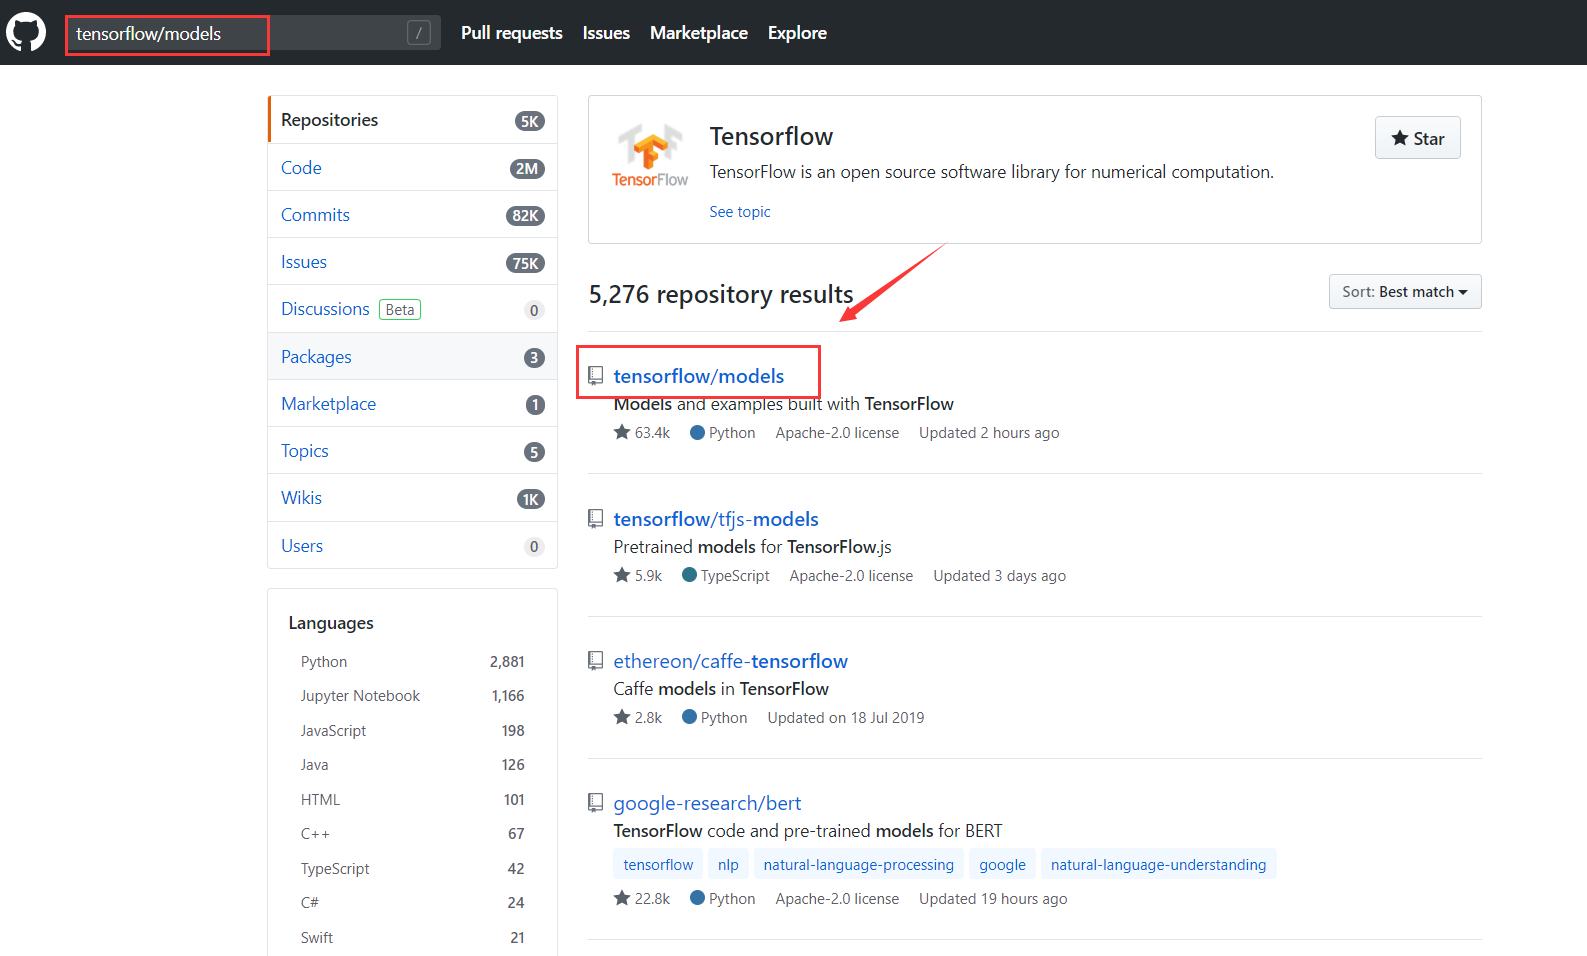Click the slash shortcut icon in search
The height and width of the screenshot is (956, 1587).
[419, 33]
